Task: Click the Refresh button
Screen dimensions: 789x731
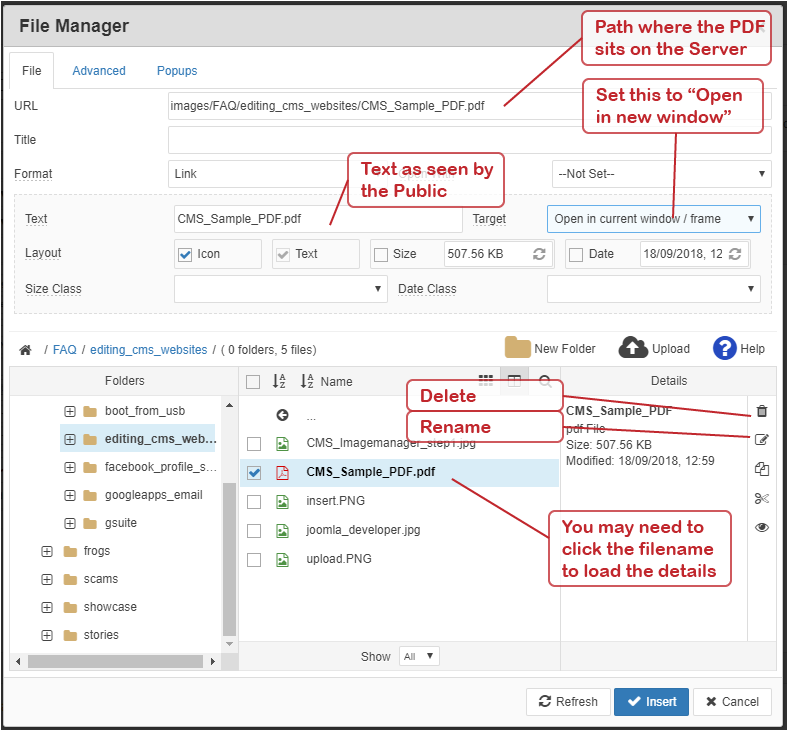Action: (568, 702)
